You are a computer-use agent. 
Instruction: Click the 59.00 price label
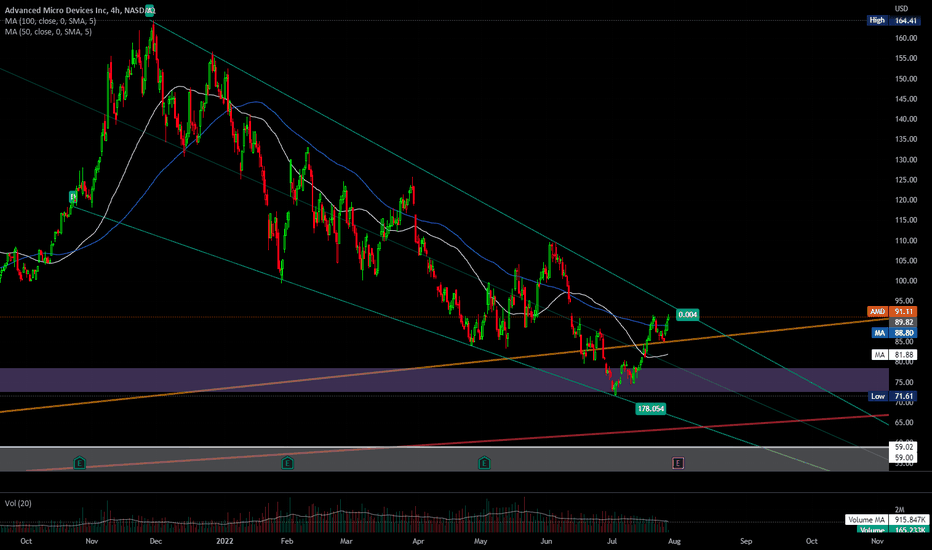pos(904,457)
